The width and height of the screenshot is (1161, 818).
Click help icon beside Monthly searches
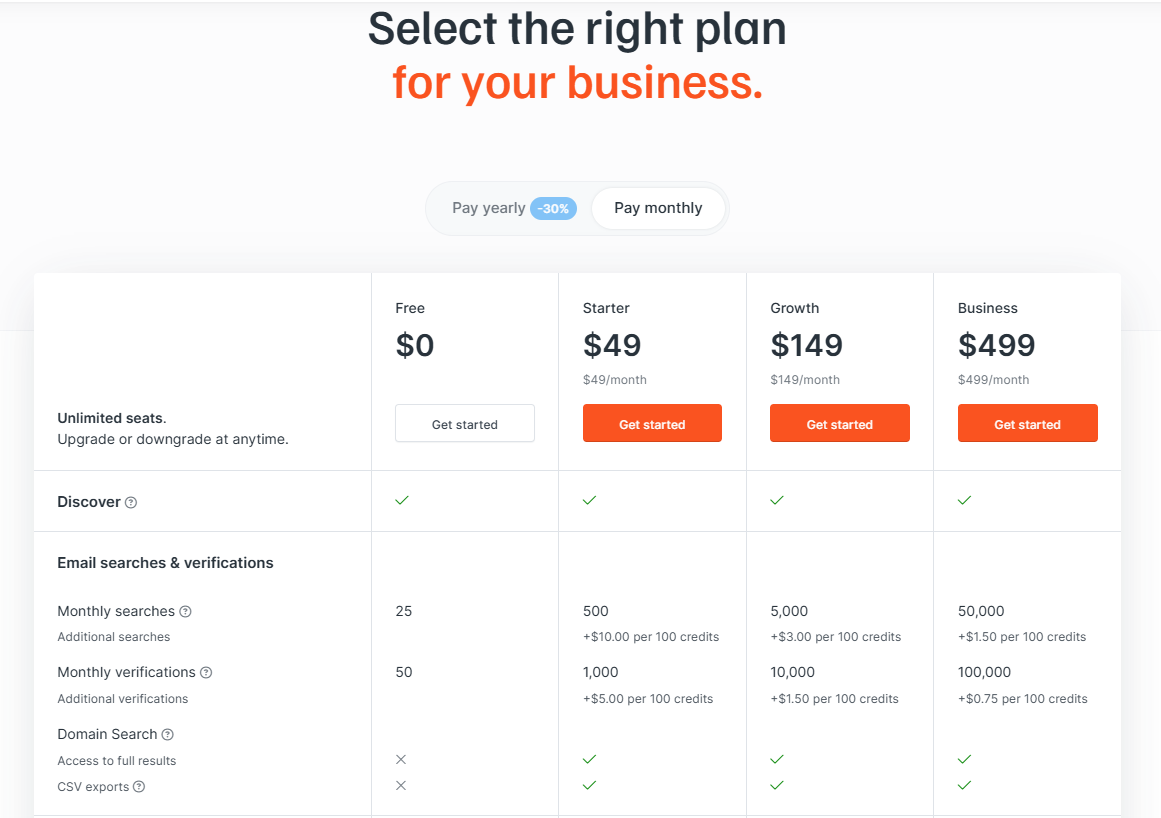pos(185,611)
